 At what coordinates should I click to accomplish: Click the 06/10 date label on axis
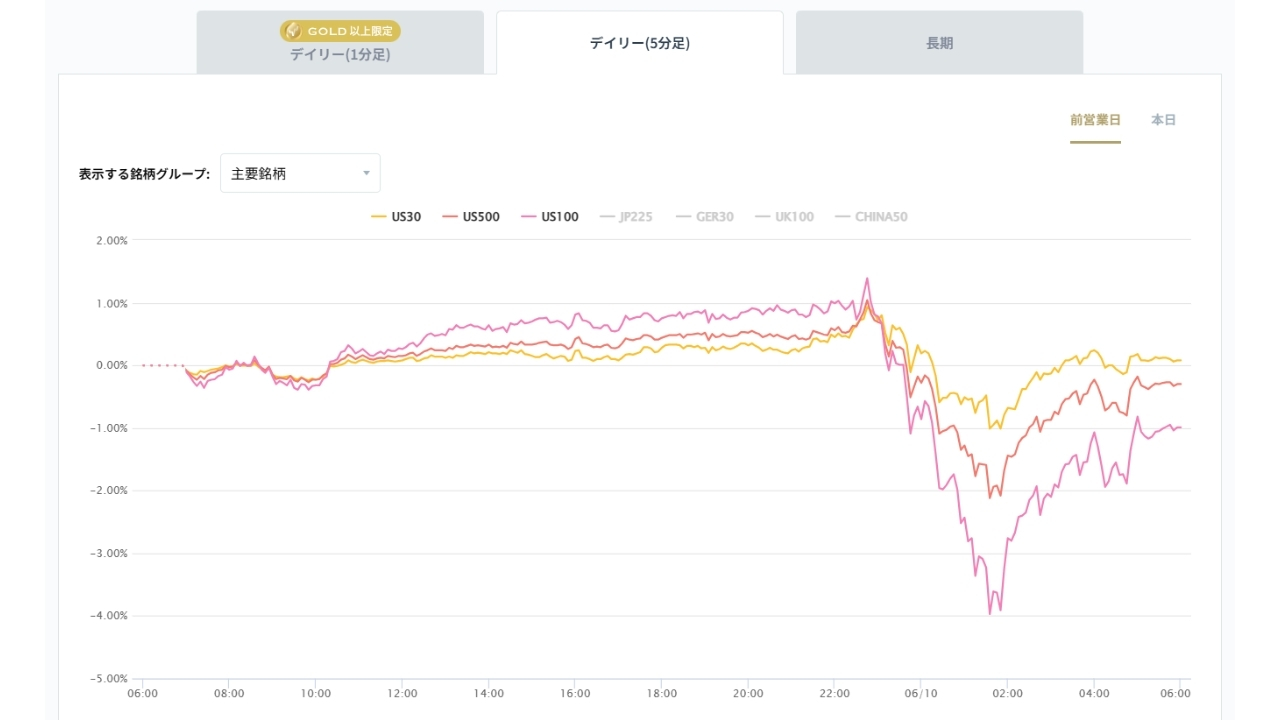pyautogui.click(x=921, y=693)
